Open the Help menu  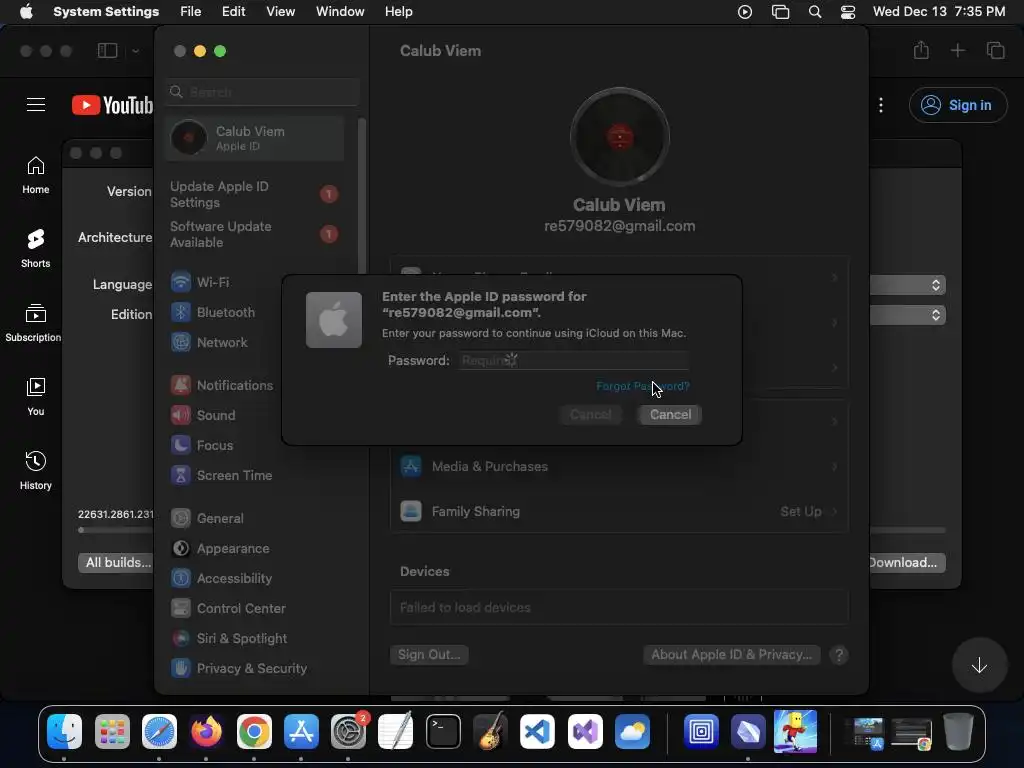(x=398, y=12)
